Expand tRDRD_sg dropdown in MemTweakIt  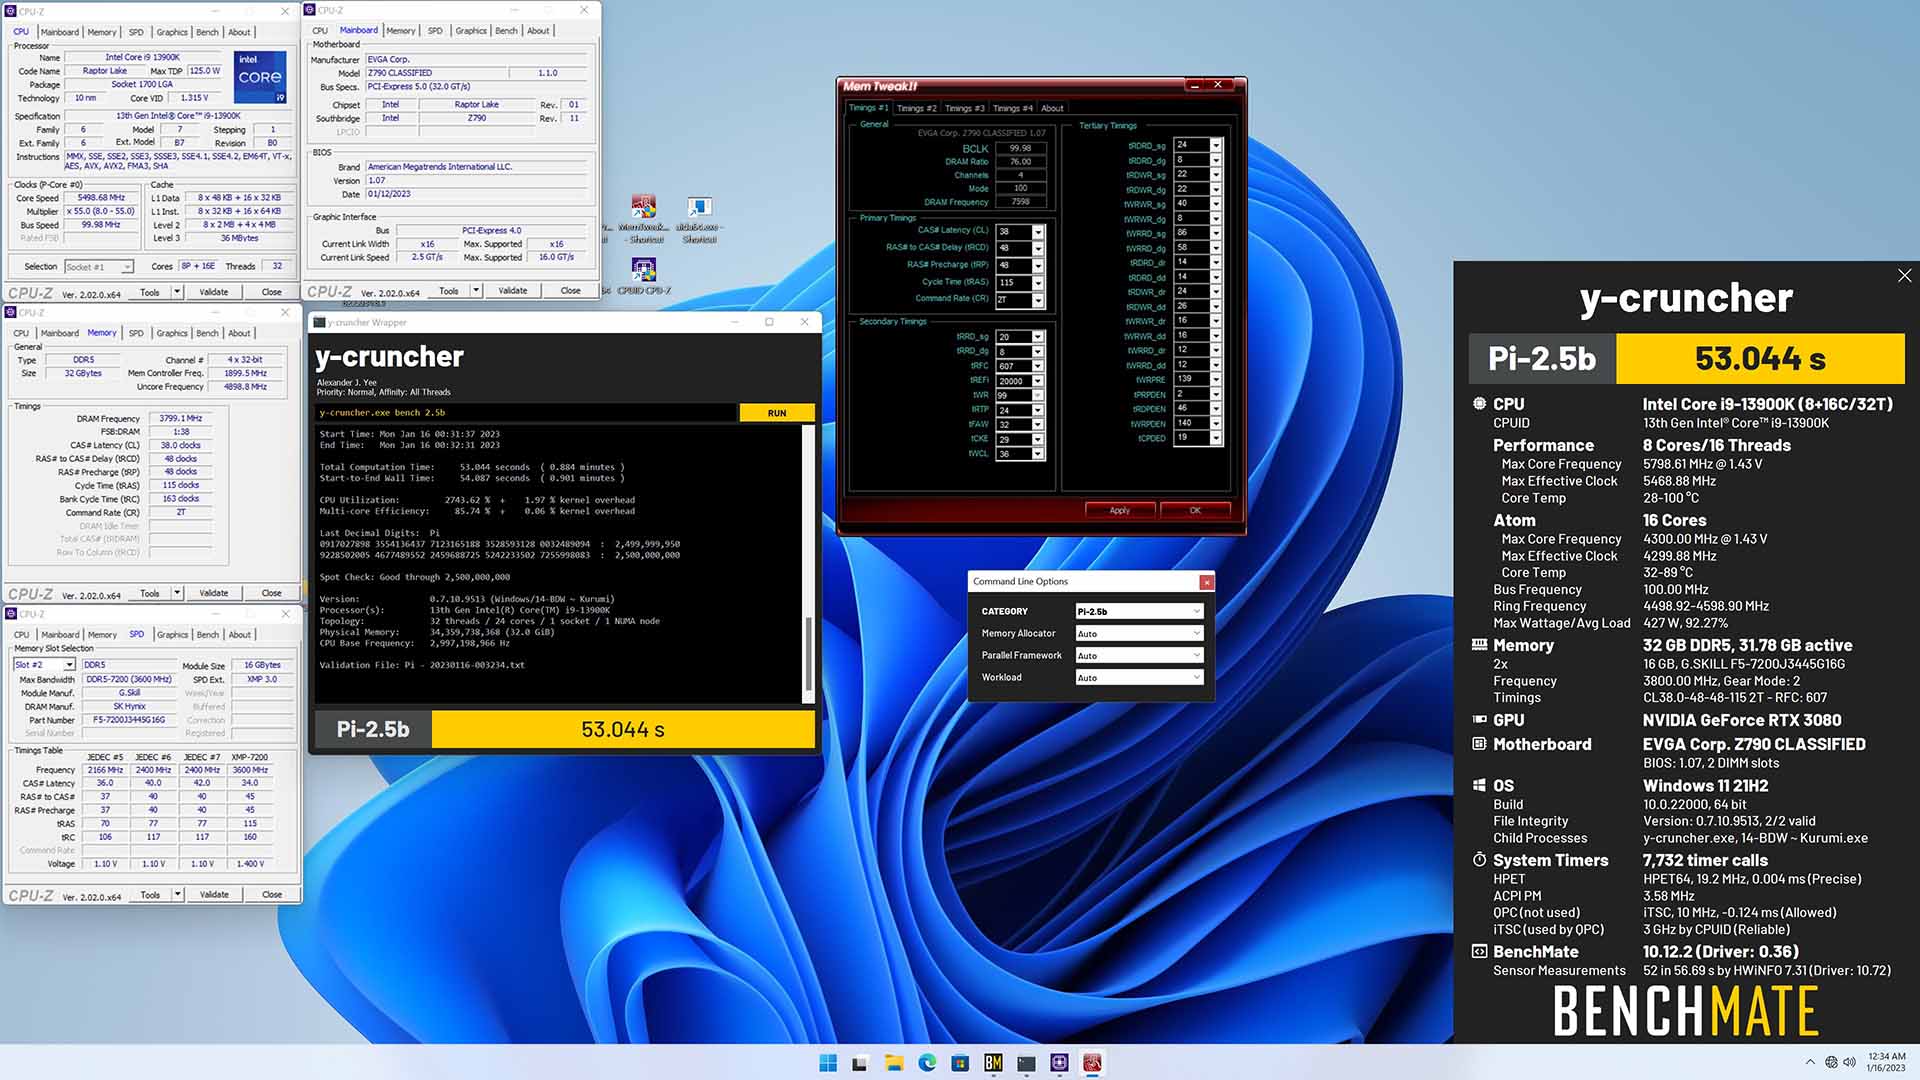point(1216,145)
